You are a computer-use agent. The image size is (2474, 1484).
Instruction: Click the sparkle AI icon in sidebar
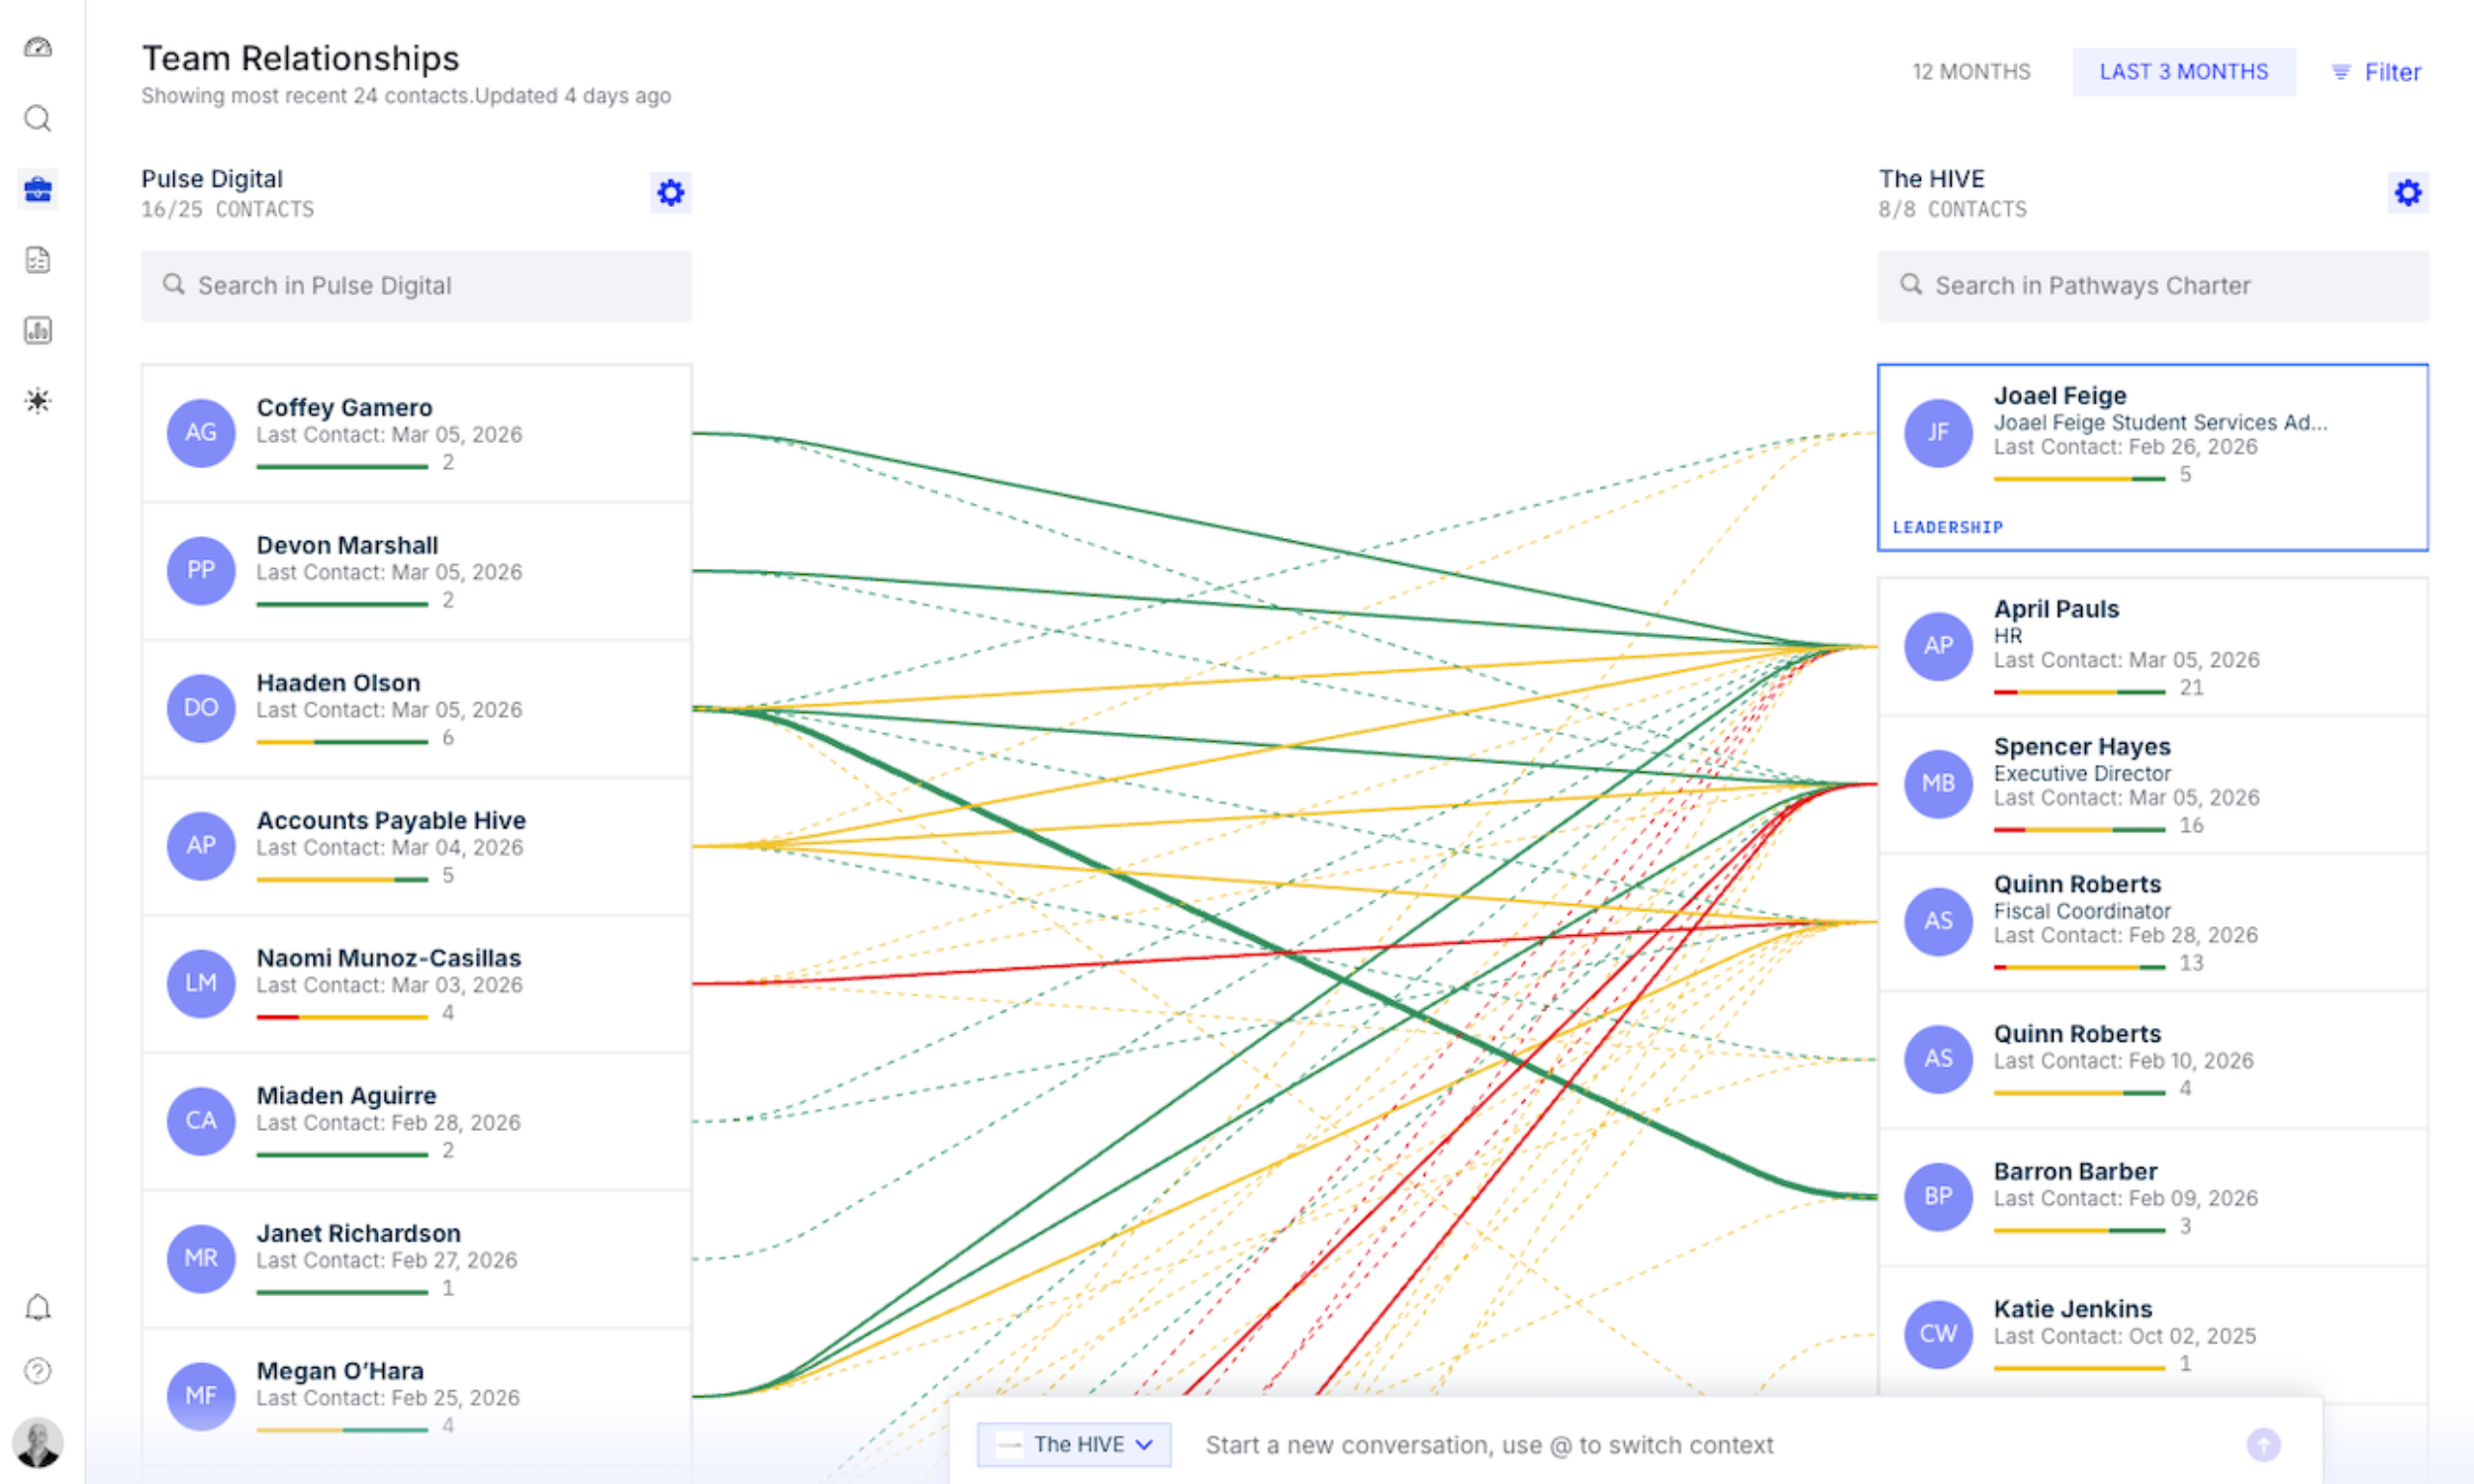(38, 401)
